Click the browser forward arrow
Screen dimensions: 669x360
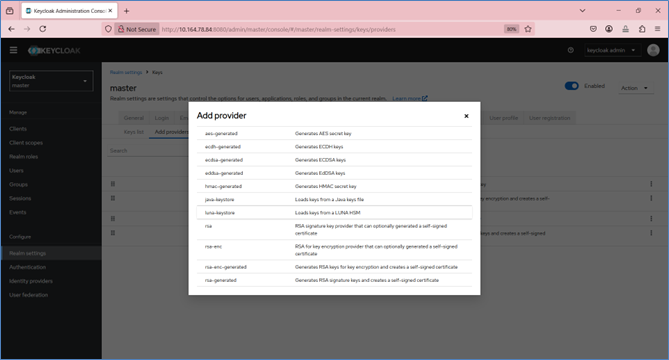(x=27, y=29)
